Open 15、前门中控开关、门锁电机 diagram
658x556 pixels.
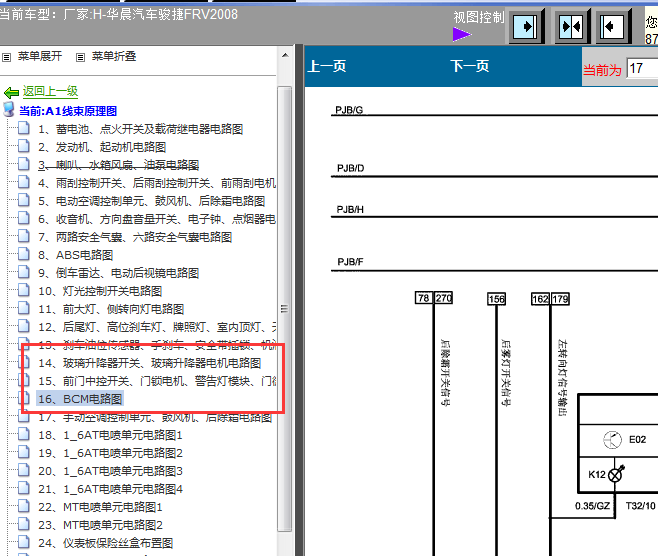(157, 381)
